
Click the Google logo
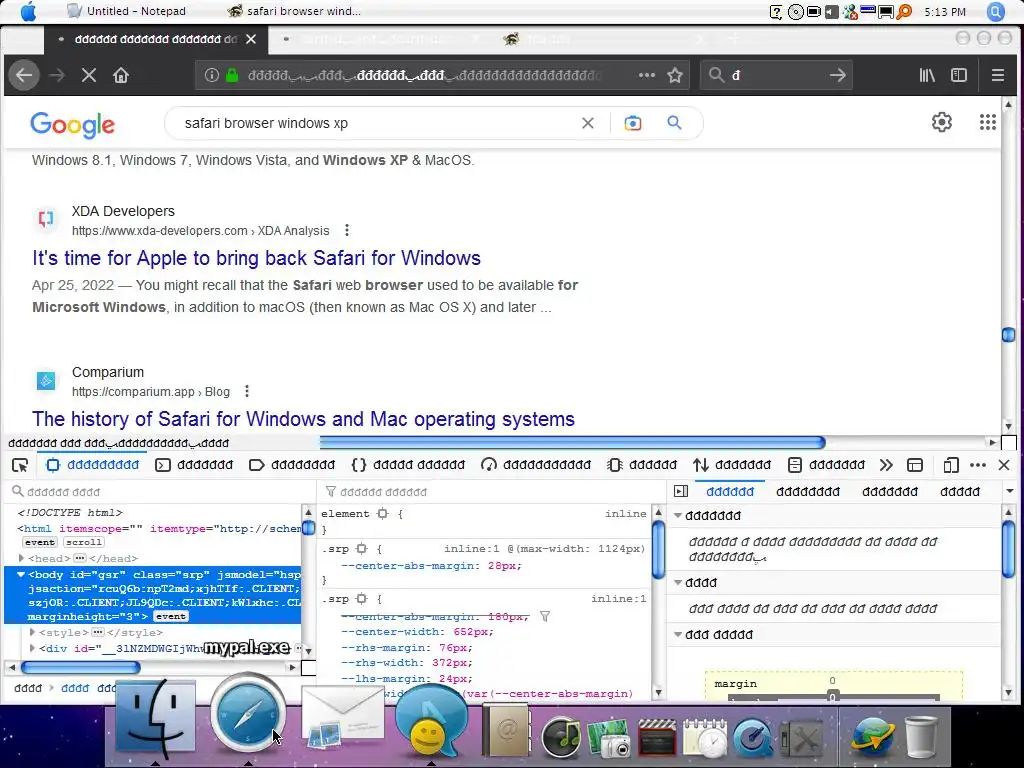coord(72,124)
